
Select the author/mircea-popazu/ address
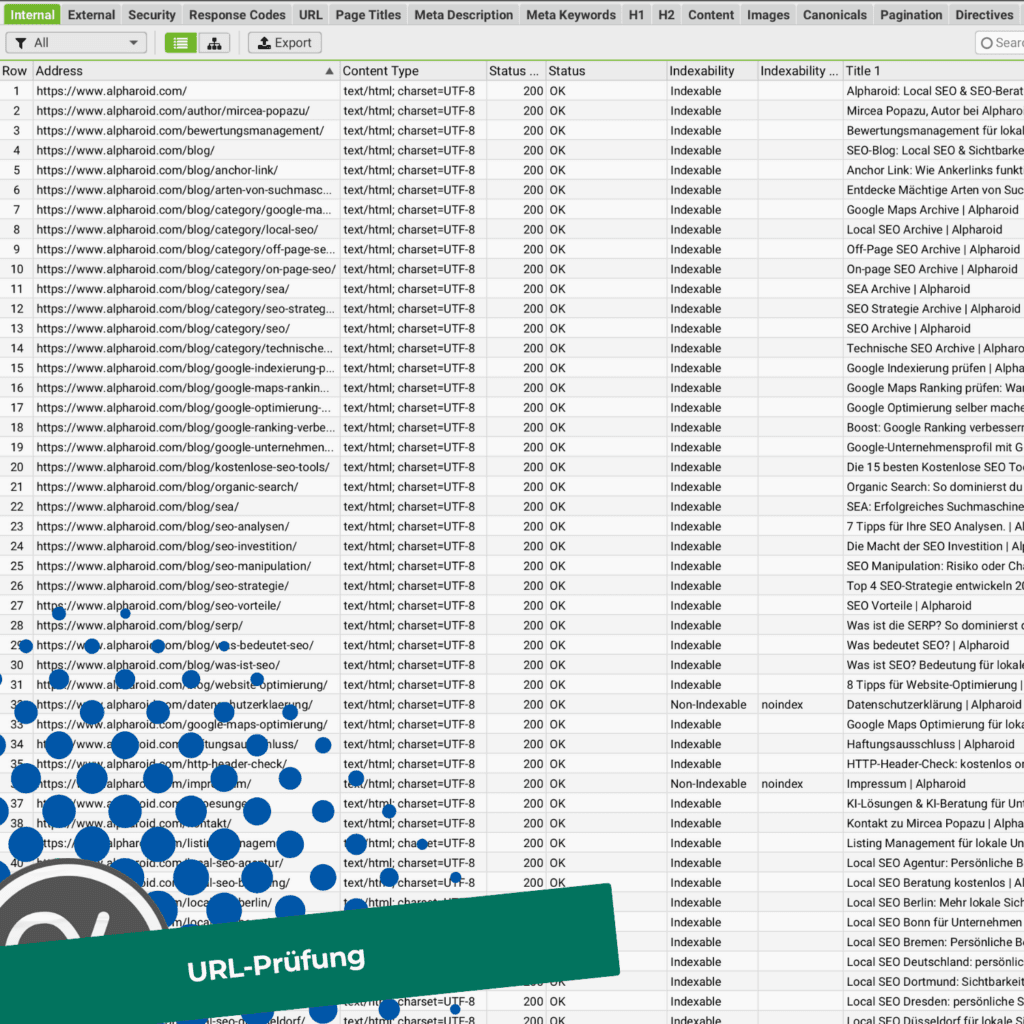click(173, 111)
